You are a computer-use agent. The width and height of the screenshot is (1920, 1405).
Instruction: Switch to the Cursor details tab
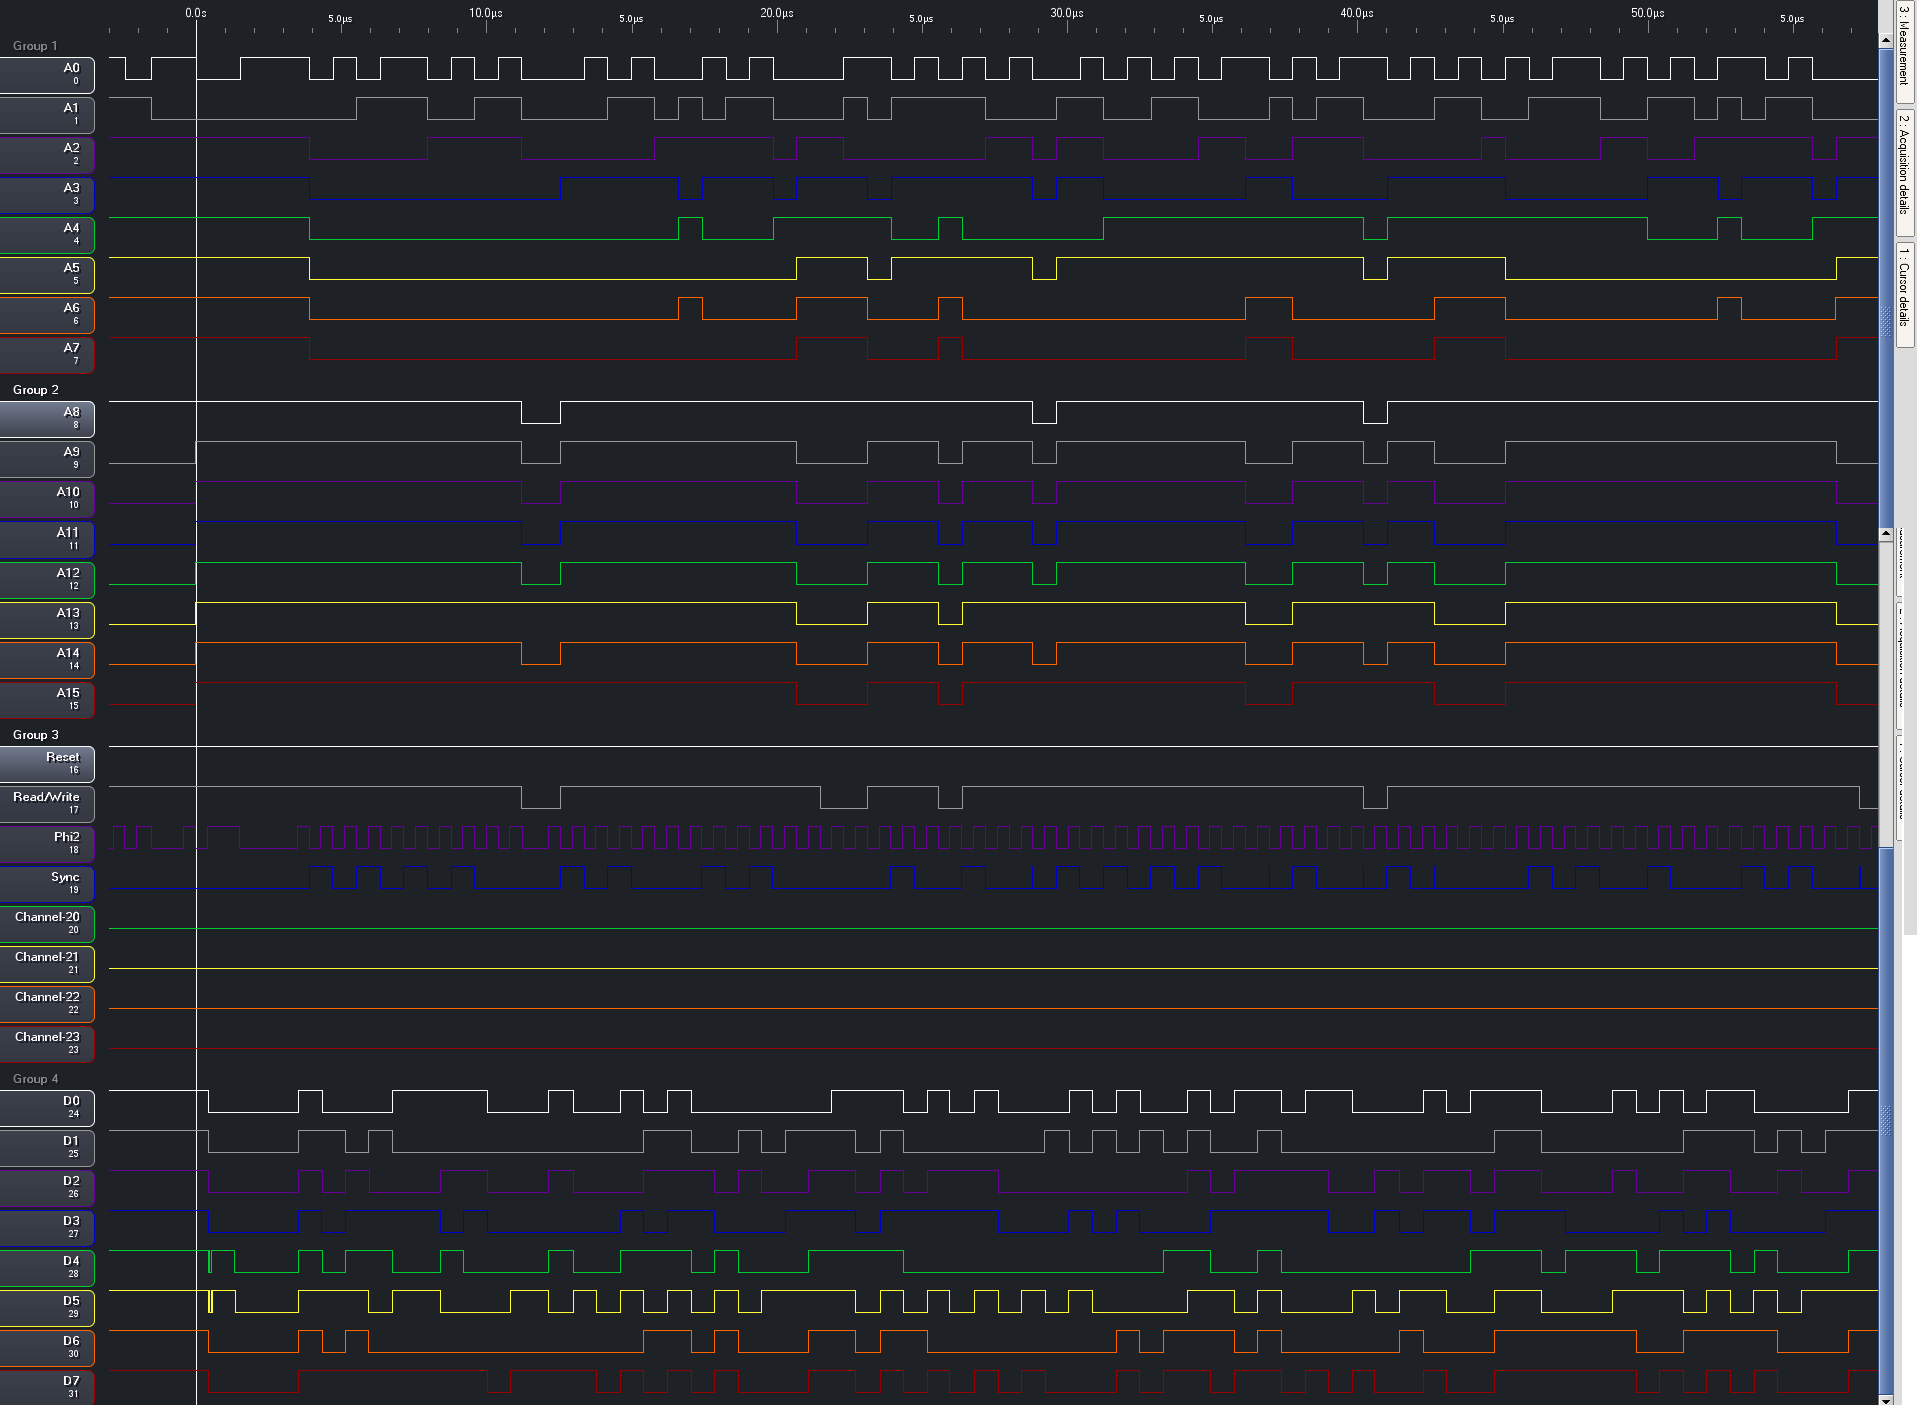pos(1904,294)
